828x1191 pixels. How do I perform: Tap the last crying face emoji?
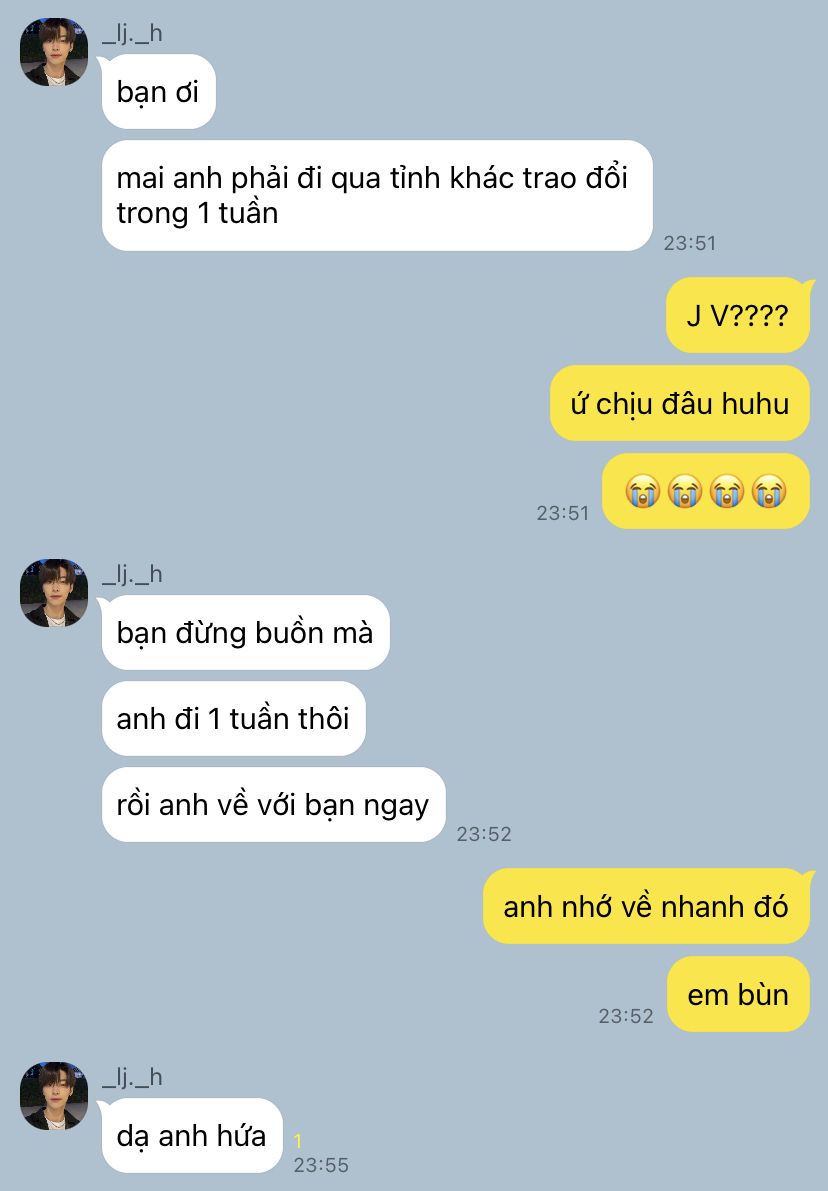coord(769,491)
